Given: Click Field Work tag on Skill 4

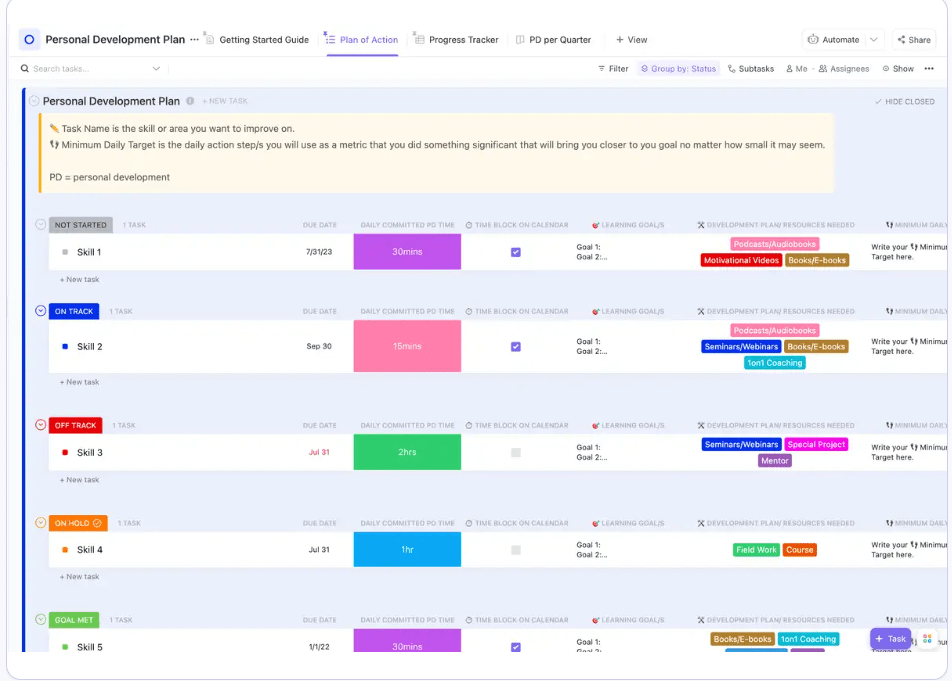Looking at the screenshot, I should [756, 550].
